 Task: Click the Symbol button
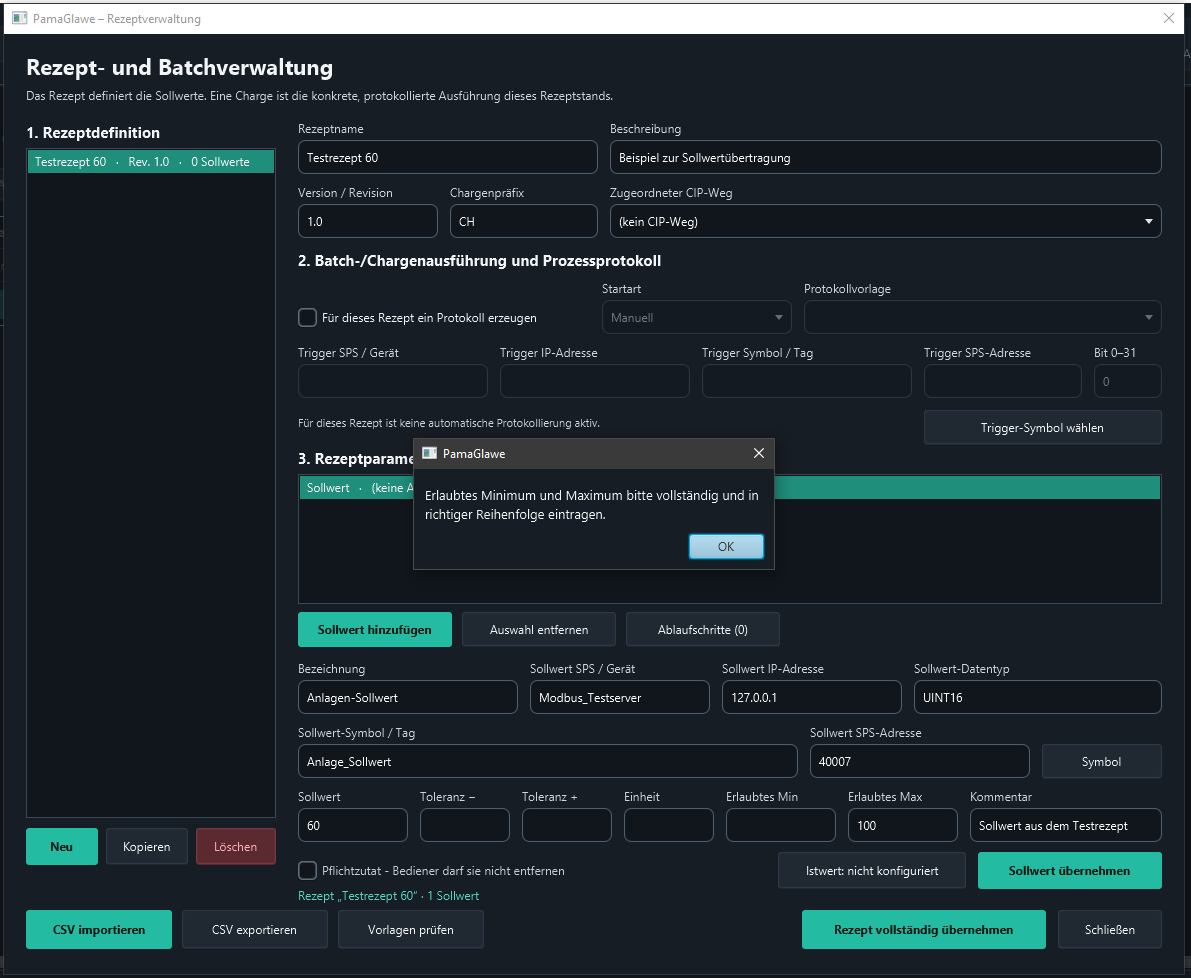(1101, 761)
